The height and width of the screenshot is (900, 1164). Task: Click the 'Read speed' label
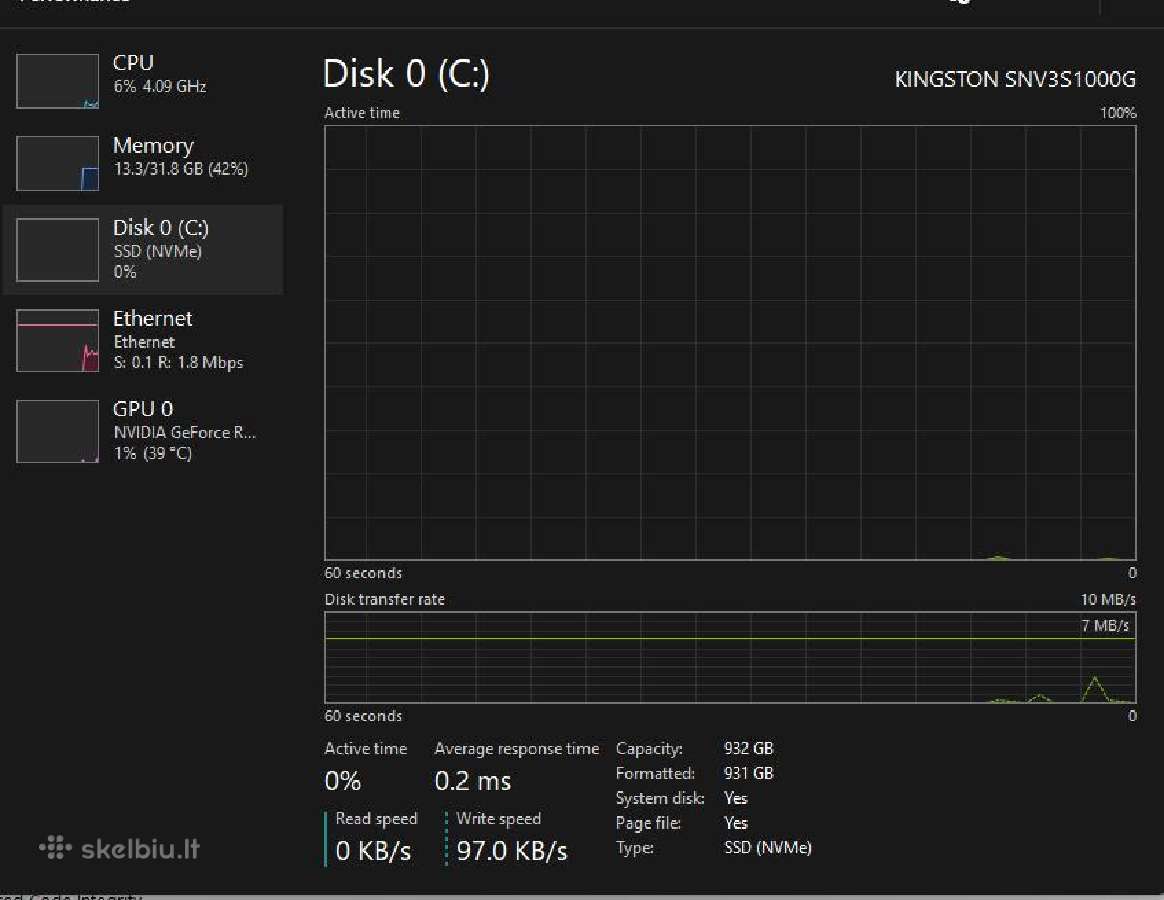point(376,818)
